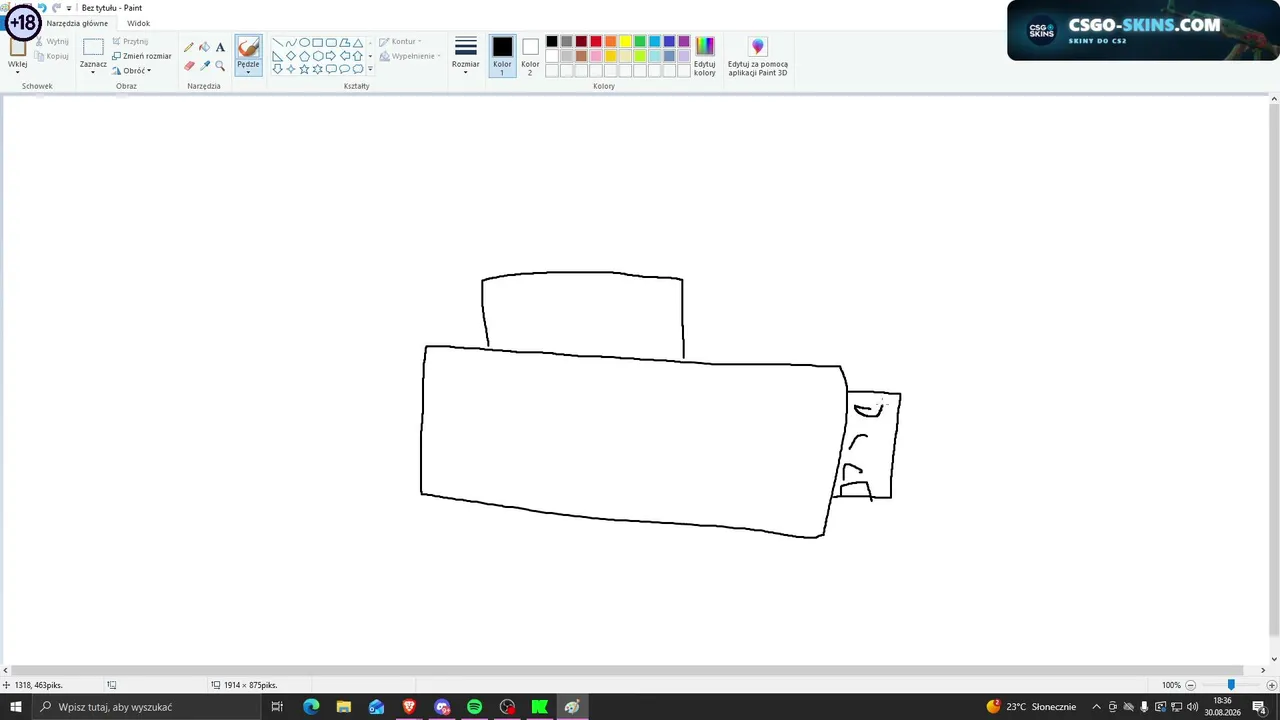Click the 1914 × 875piks. canvas size readout

[244, 685]
